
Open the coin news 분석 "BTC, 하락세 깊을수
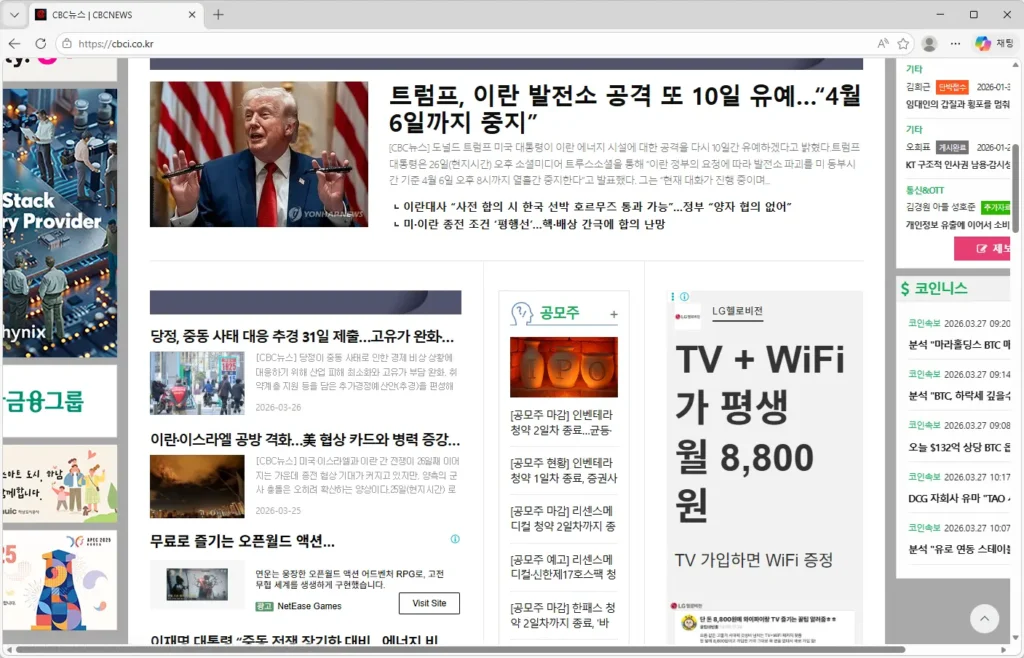click(959, 396)
